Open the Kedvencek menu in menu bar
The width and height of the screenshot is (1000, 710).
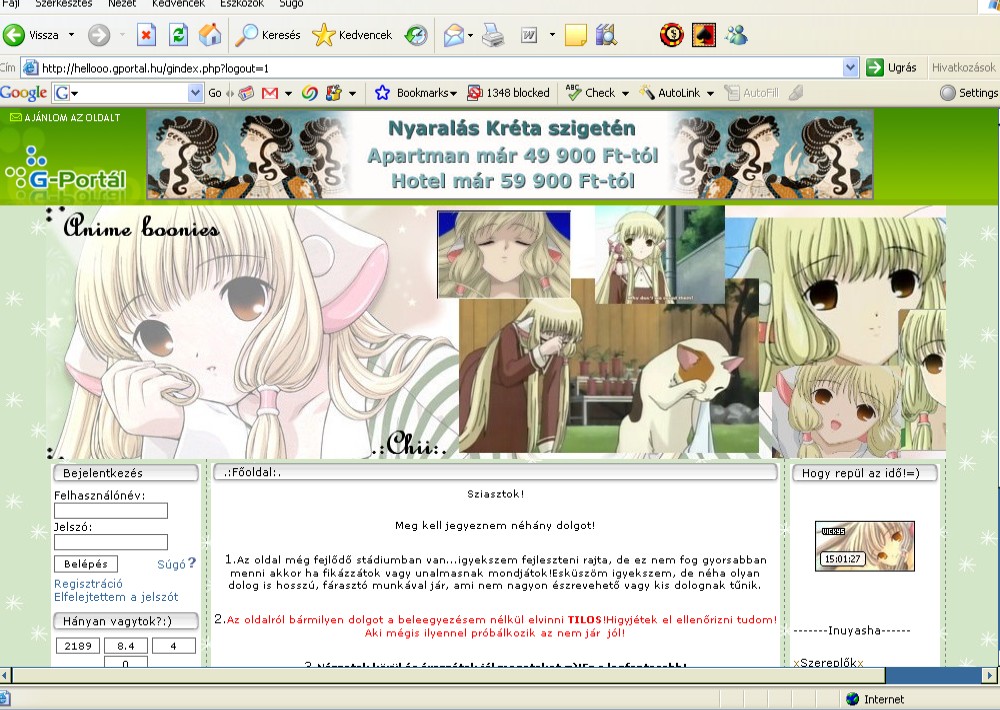pyautogui.click(x=179, y=4)
